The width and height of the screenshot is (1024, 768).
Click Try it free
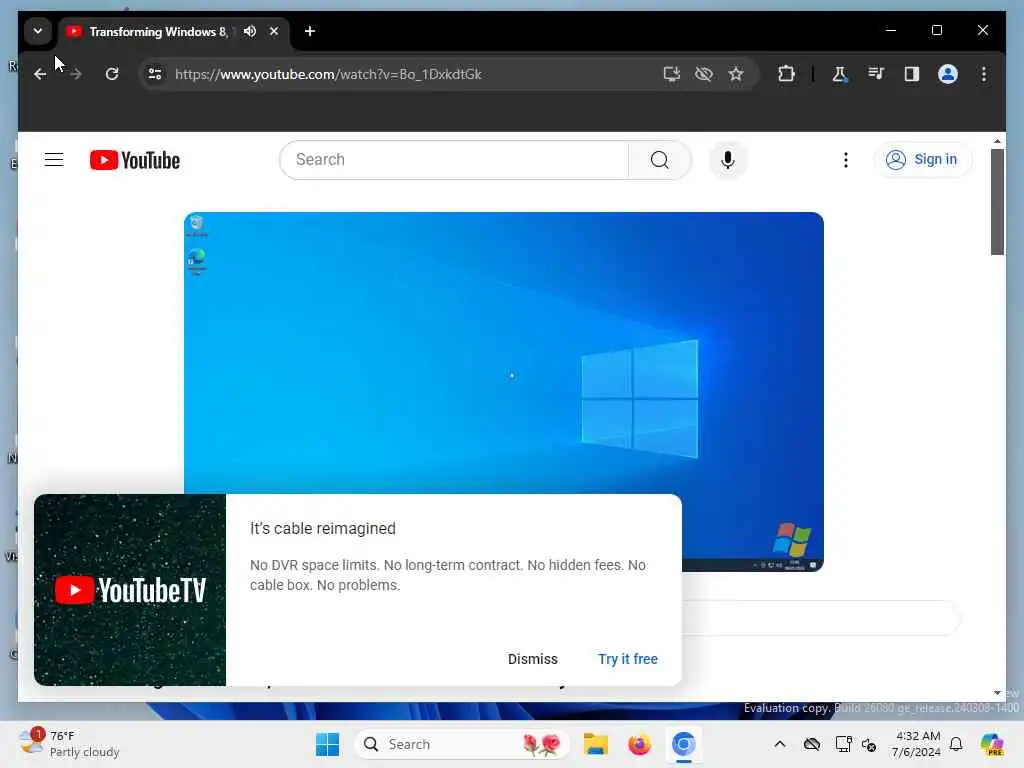(628, 659)
